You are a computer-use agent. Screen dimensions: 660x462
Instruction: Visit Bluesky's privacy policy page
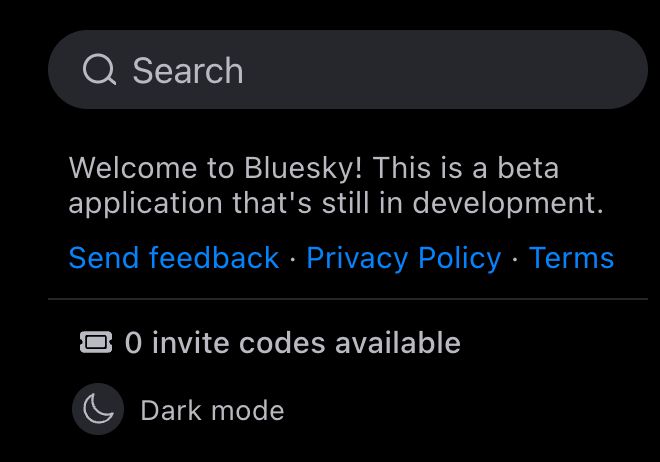403,258
